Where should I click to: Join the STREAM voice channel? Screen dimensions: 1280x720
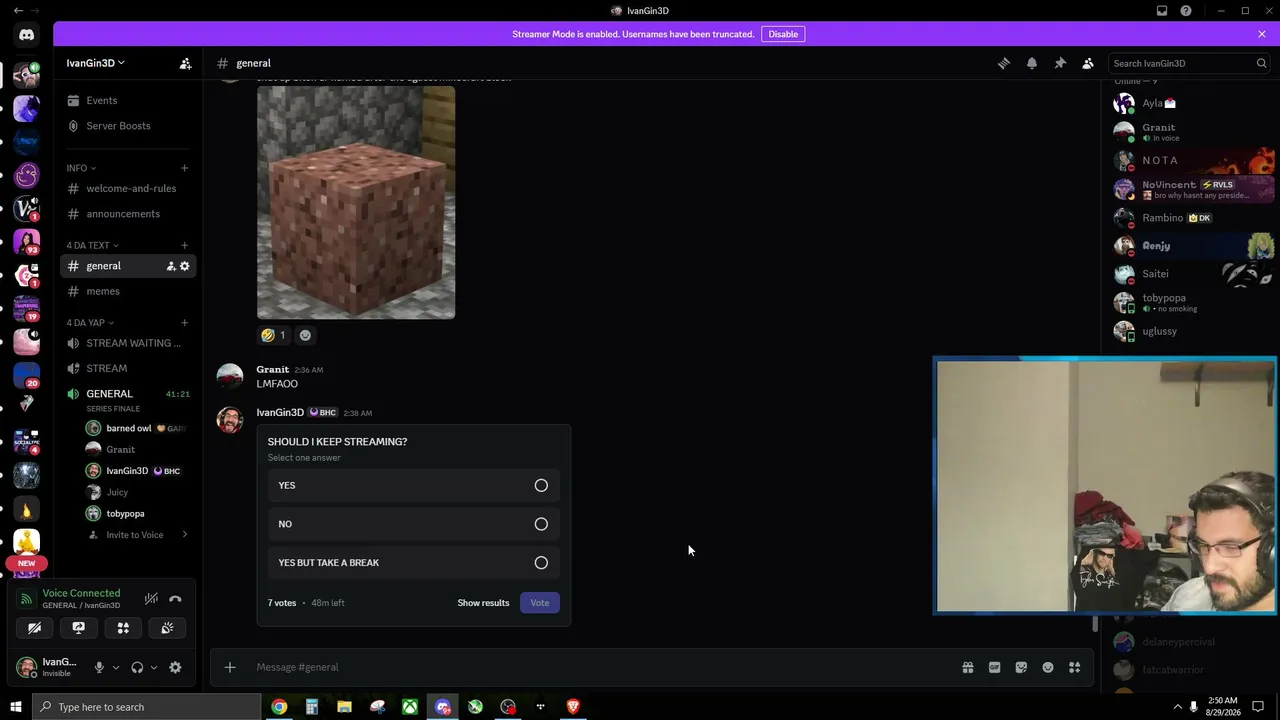(x=128, y=368)
